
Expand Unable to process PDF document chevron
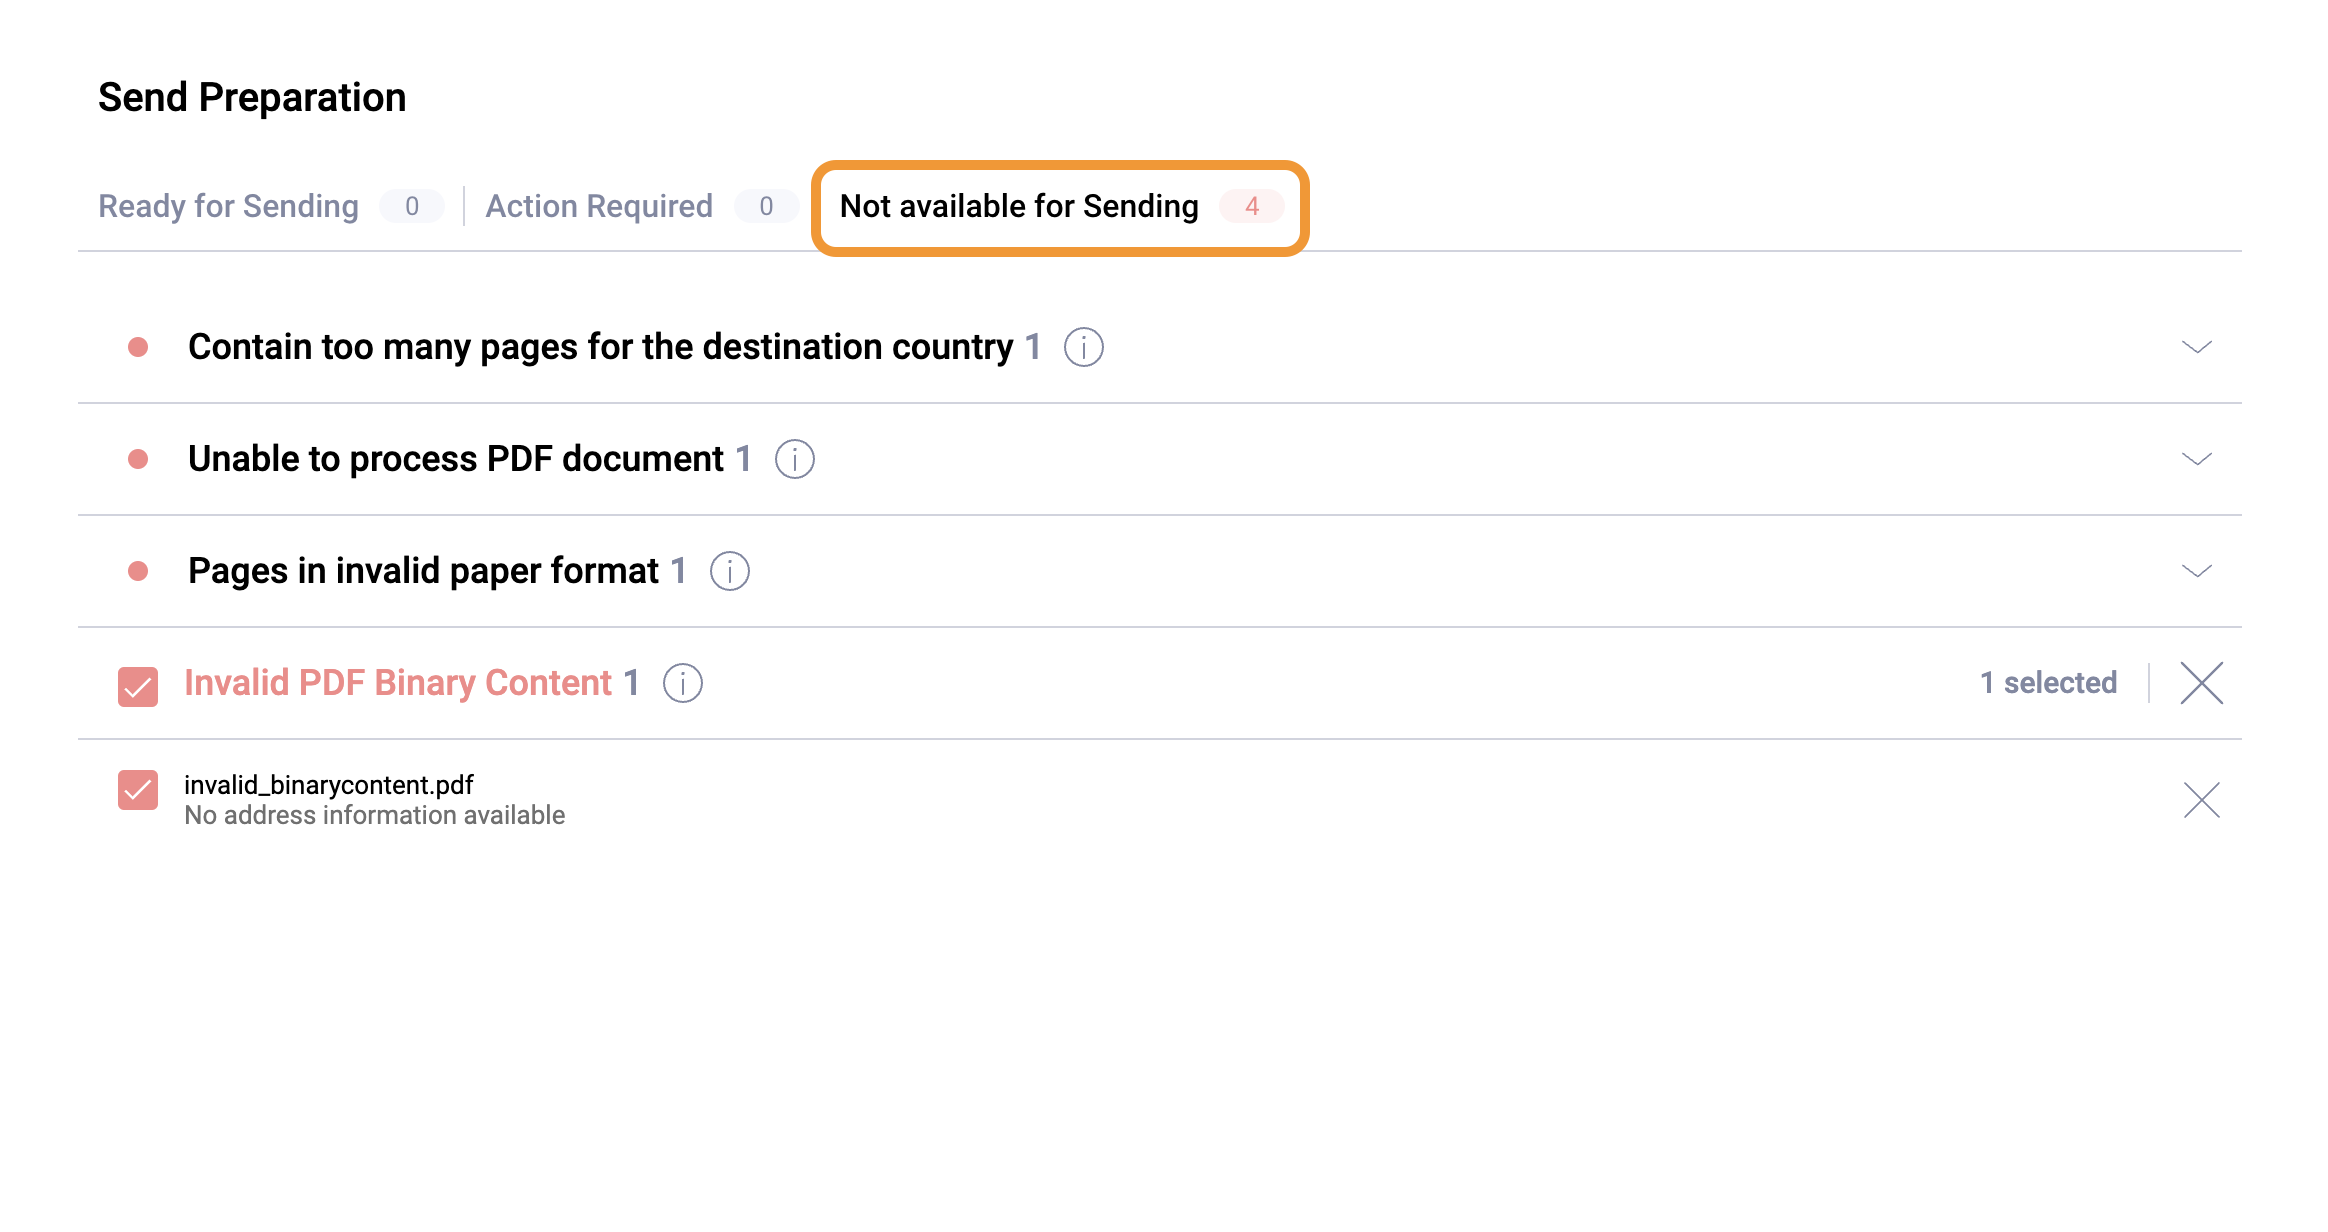point(2196,459)
